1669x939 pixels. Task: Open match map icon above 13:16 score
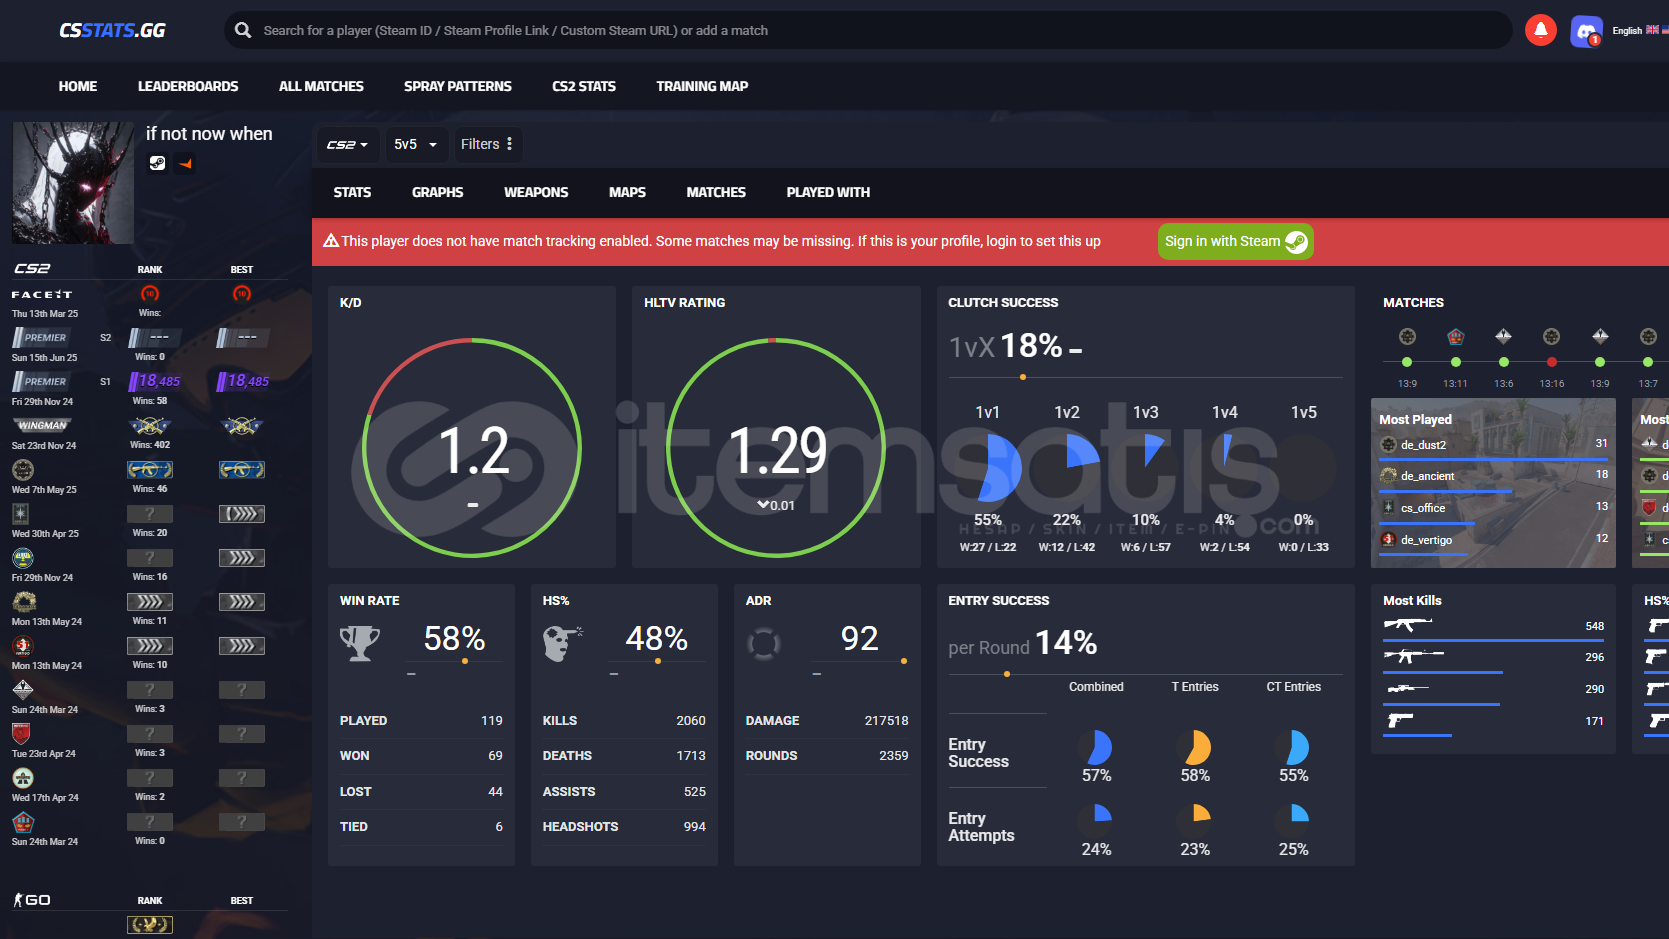(x=1551, y=336)
